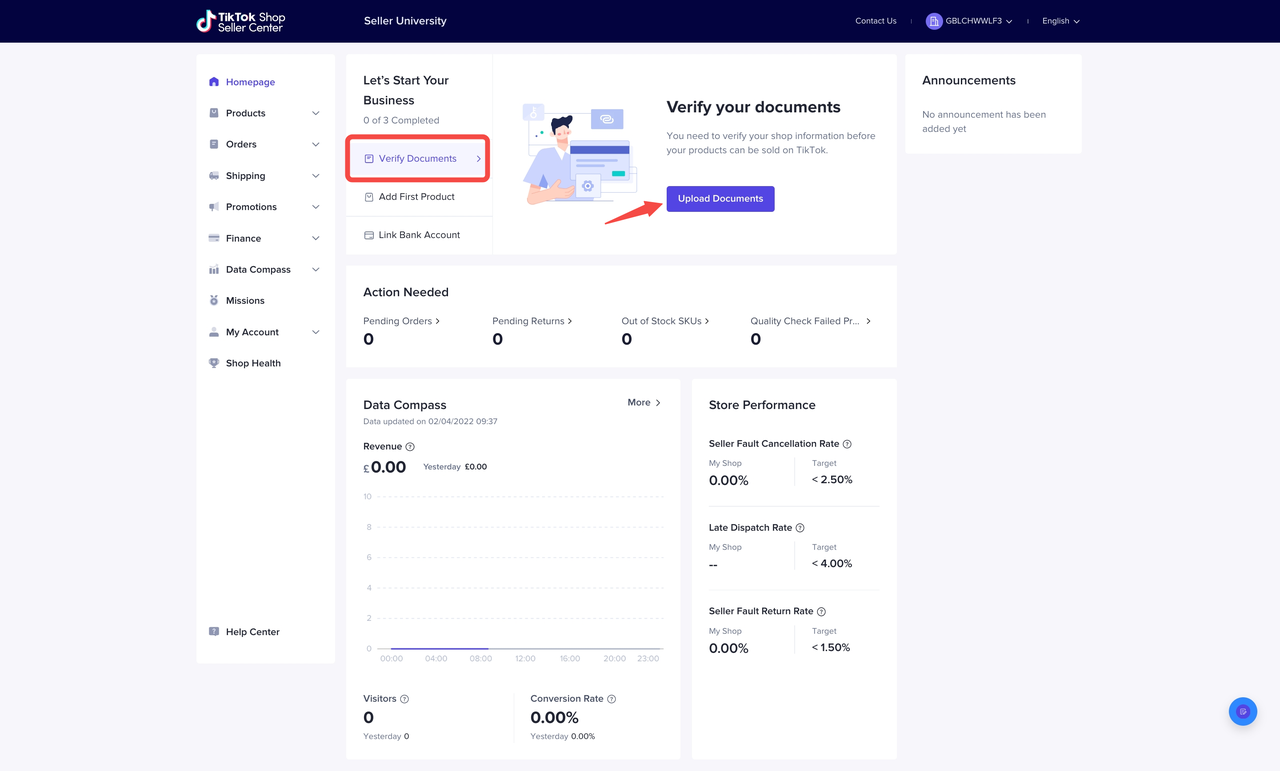Click the Seller University menu item
The height and width of the screenshot is (771, 1280).
[405, 20]
